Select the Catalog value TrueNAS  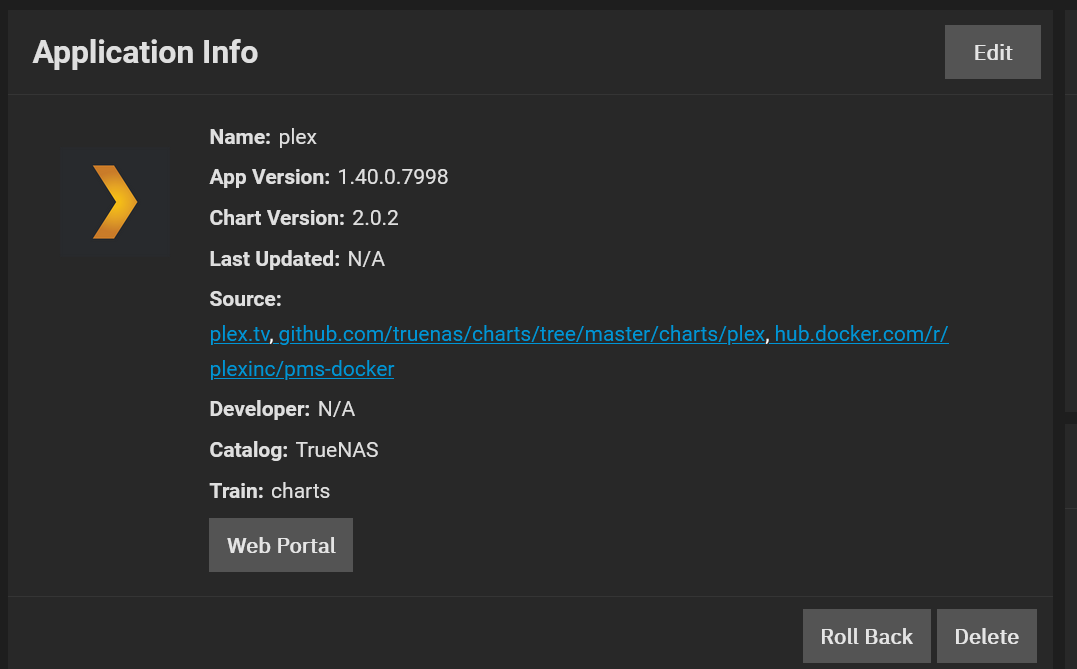337,450
